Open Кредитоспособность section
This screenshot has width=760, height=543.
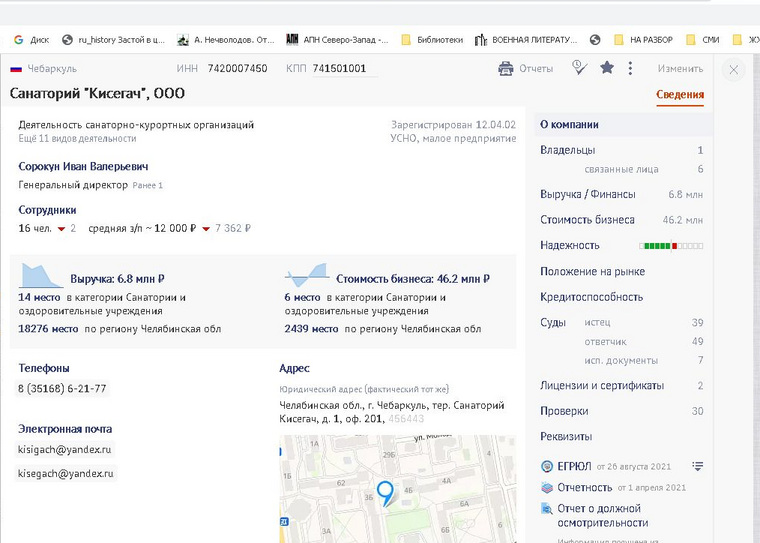coord(591,297)
